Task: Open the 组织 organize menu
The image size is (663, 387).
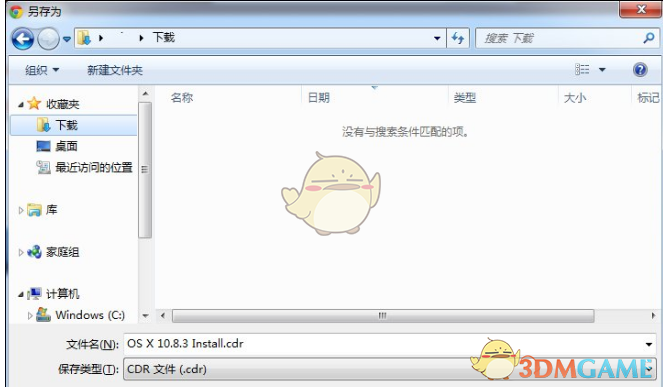Action: pos(42,70)
